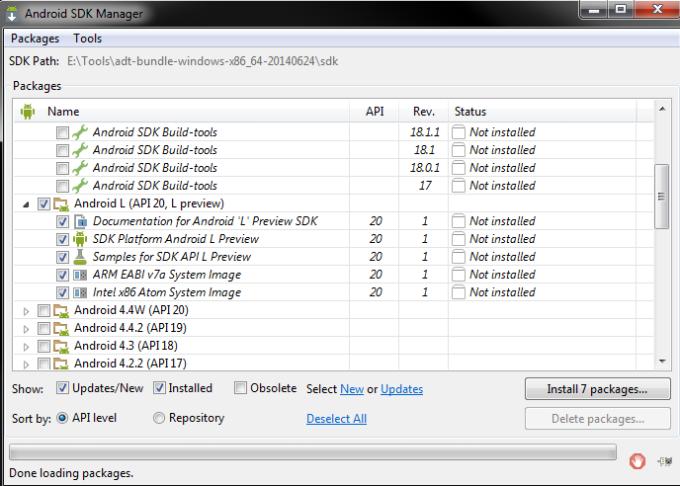
Task: Click the SDK Path text value
Action: (x=203, y=61)
